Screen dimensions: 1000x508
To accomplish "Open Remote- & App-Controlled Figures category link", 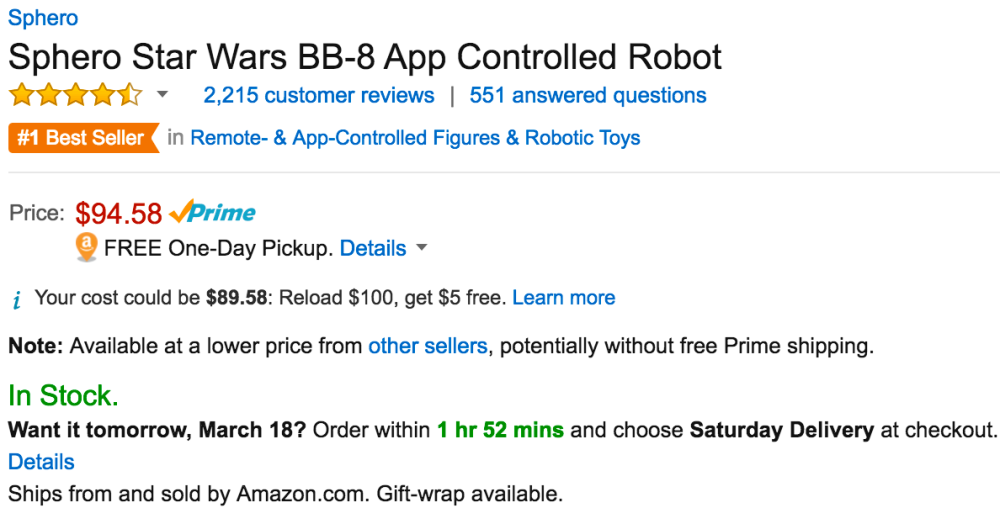I will 415,138.
